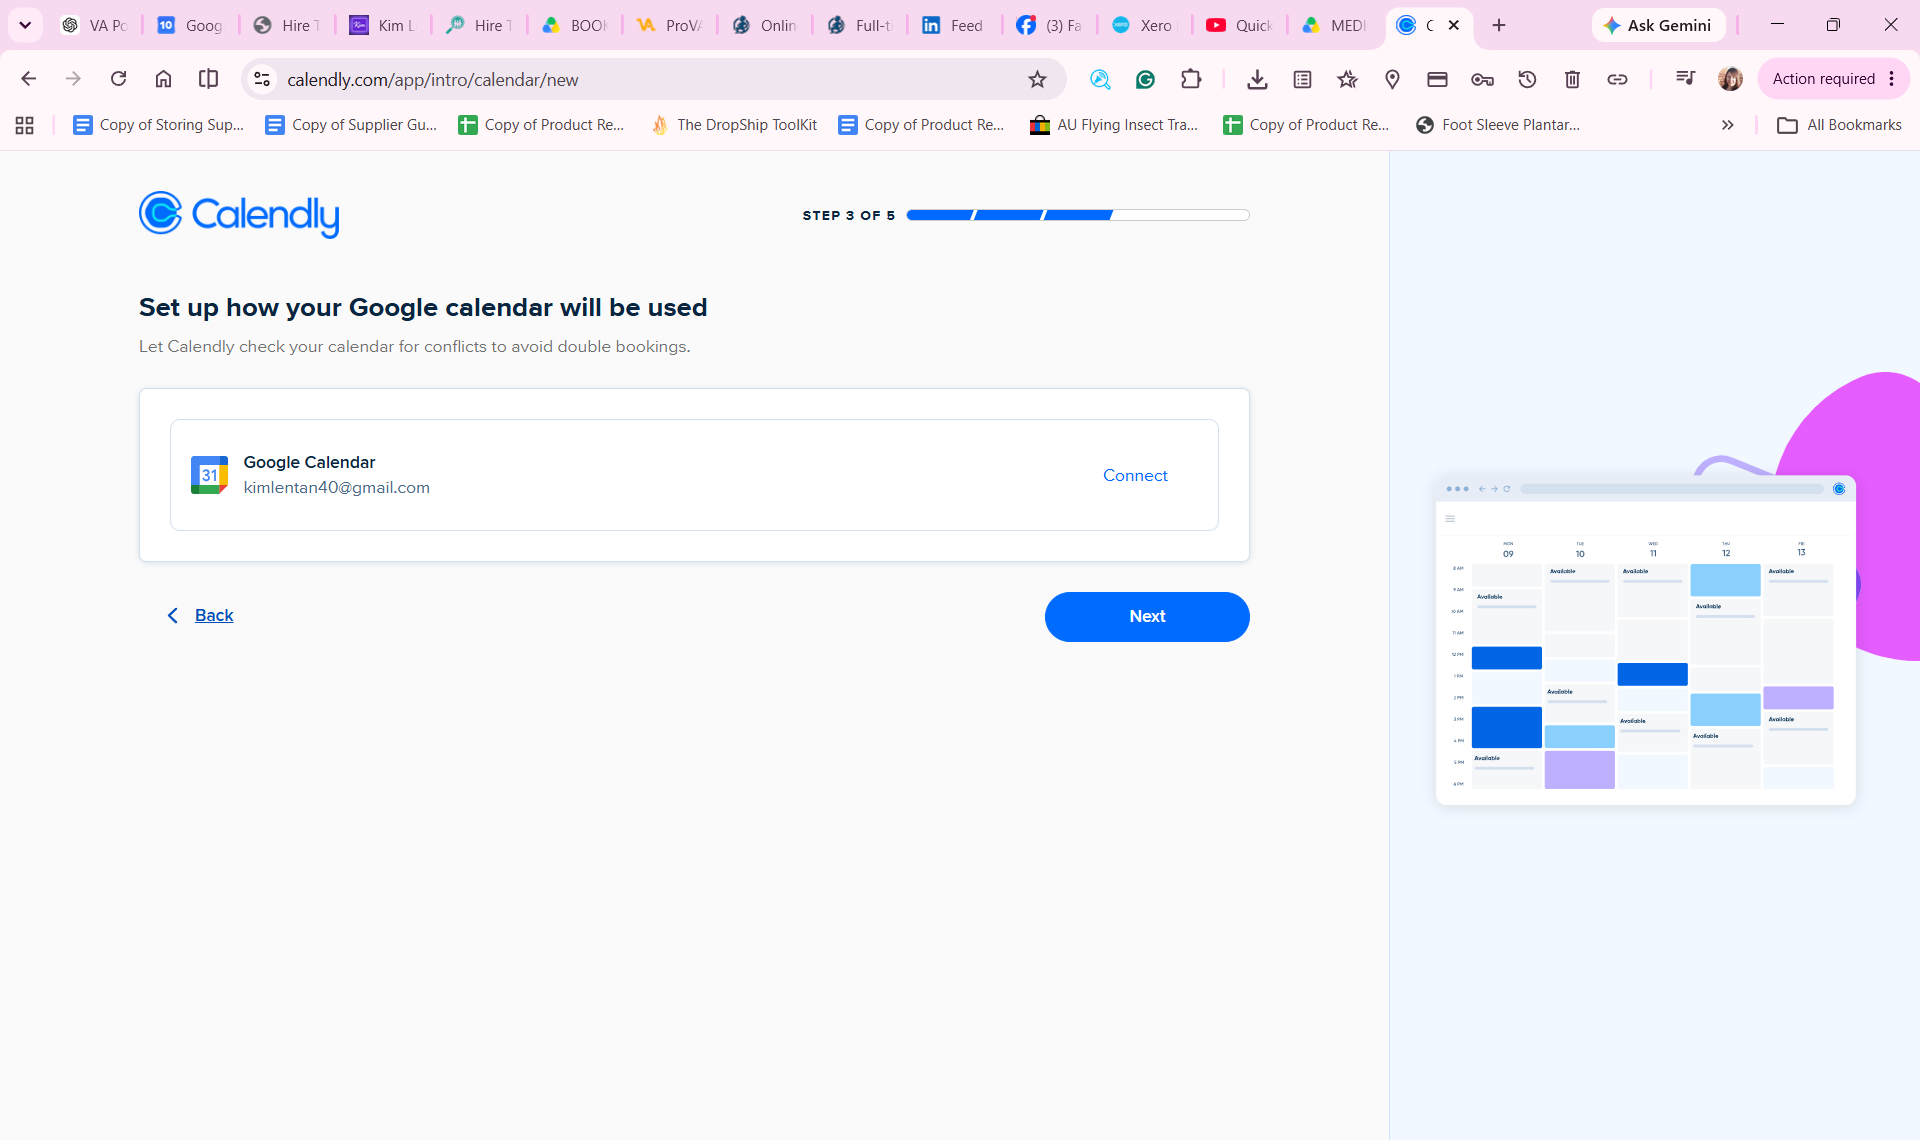Reload the page

click(118, 79)
